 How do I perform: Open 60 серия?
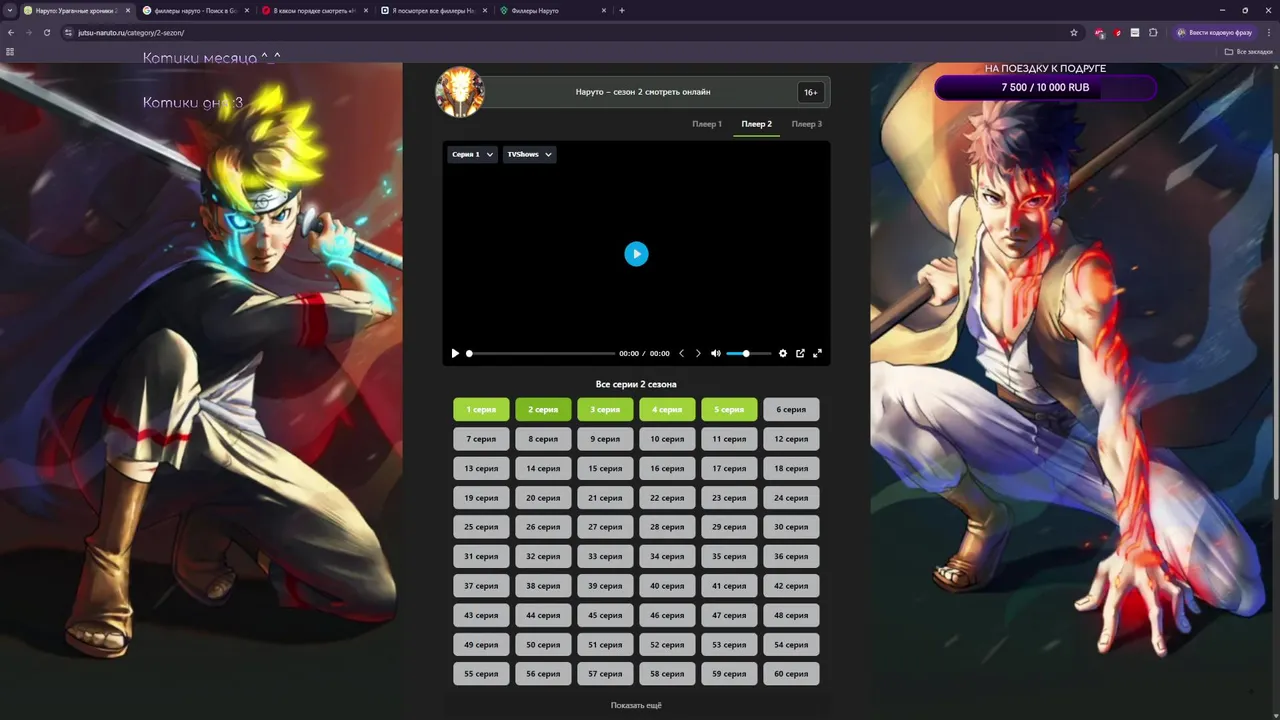pyautogui.click(x=791, y=674)
